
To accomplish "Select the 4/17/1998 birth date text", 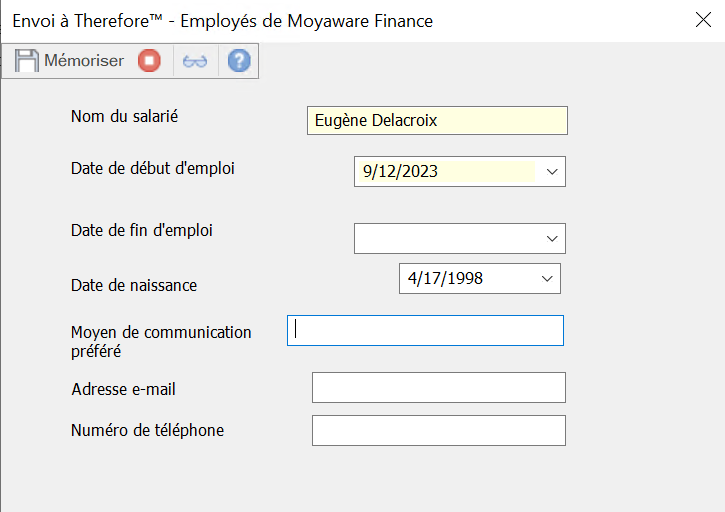I will pos(445,278).
